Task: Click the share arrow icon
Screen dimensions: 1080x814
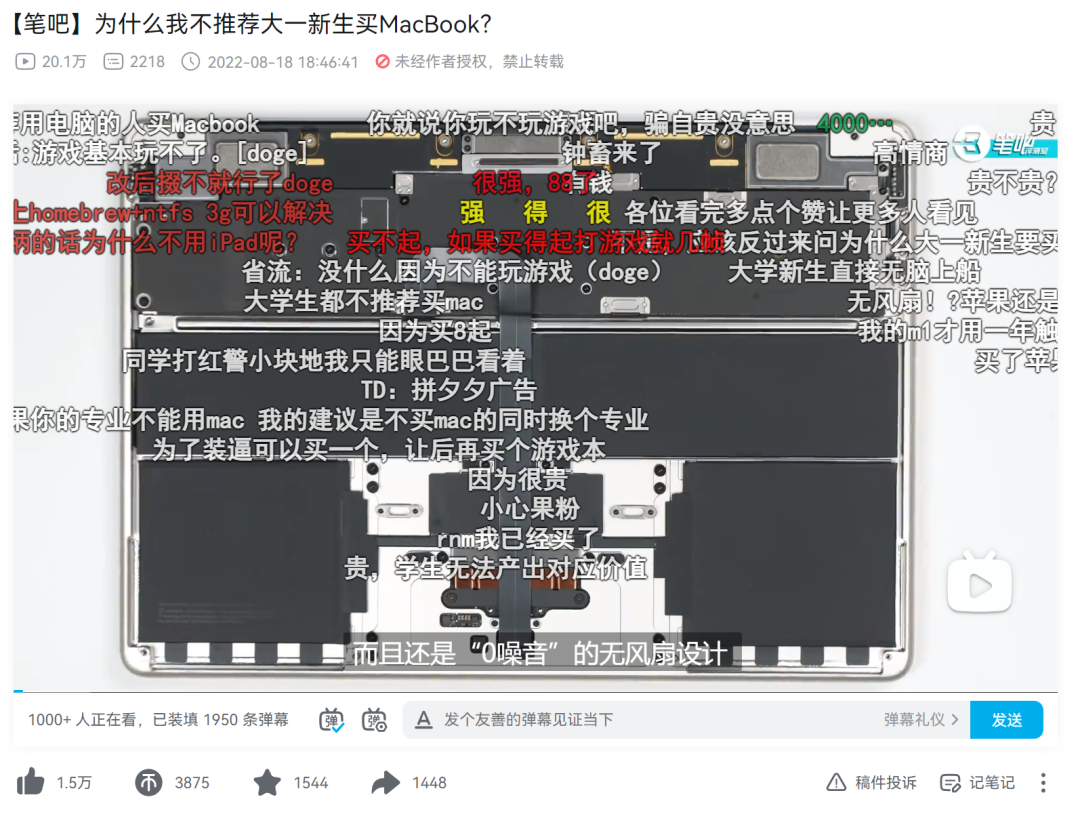Action: pos(386,782)
